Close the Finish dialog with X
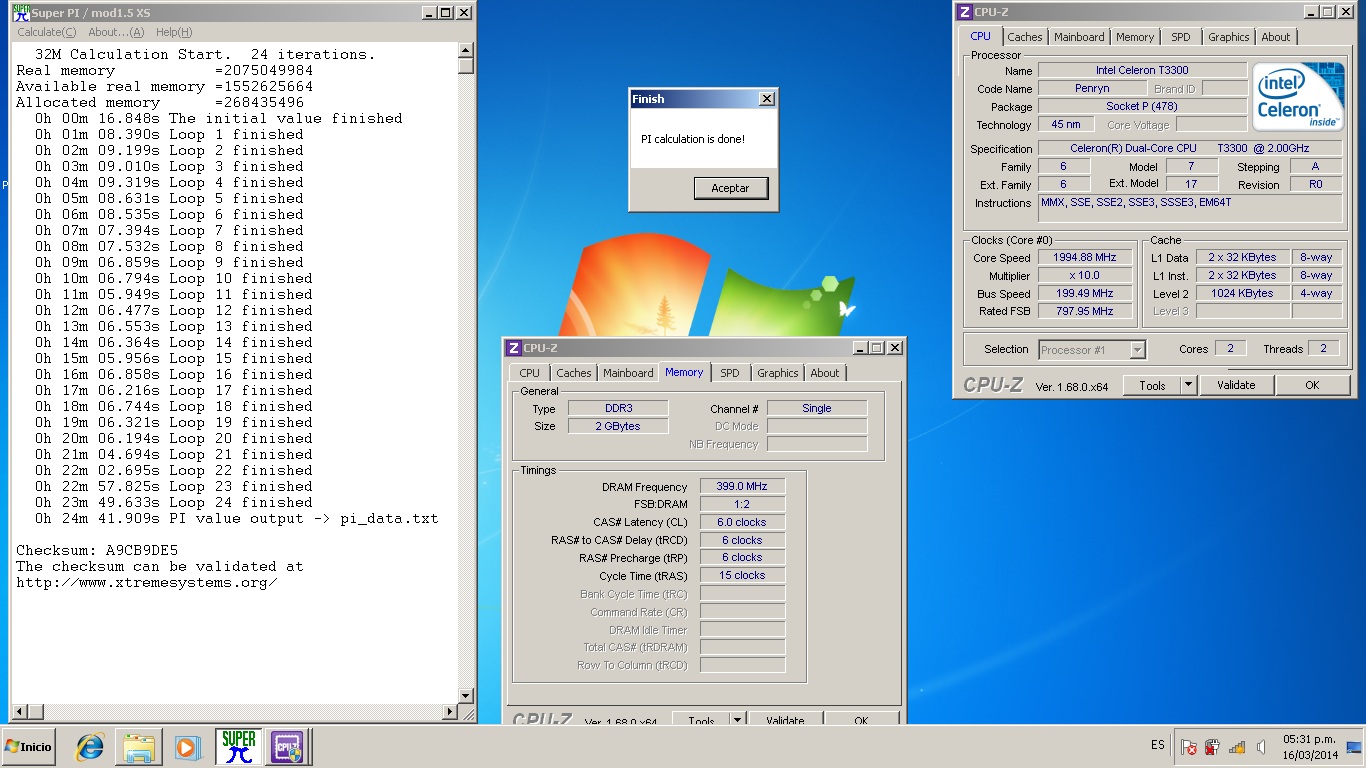 click(766, 99)
